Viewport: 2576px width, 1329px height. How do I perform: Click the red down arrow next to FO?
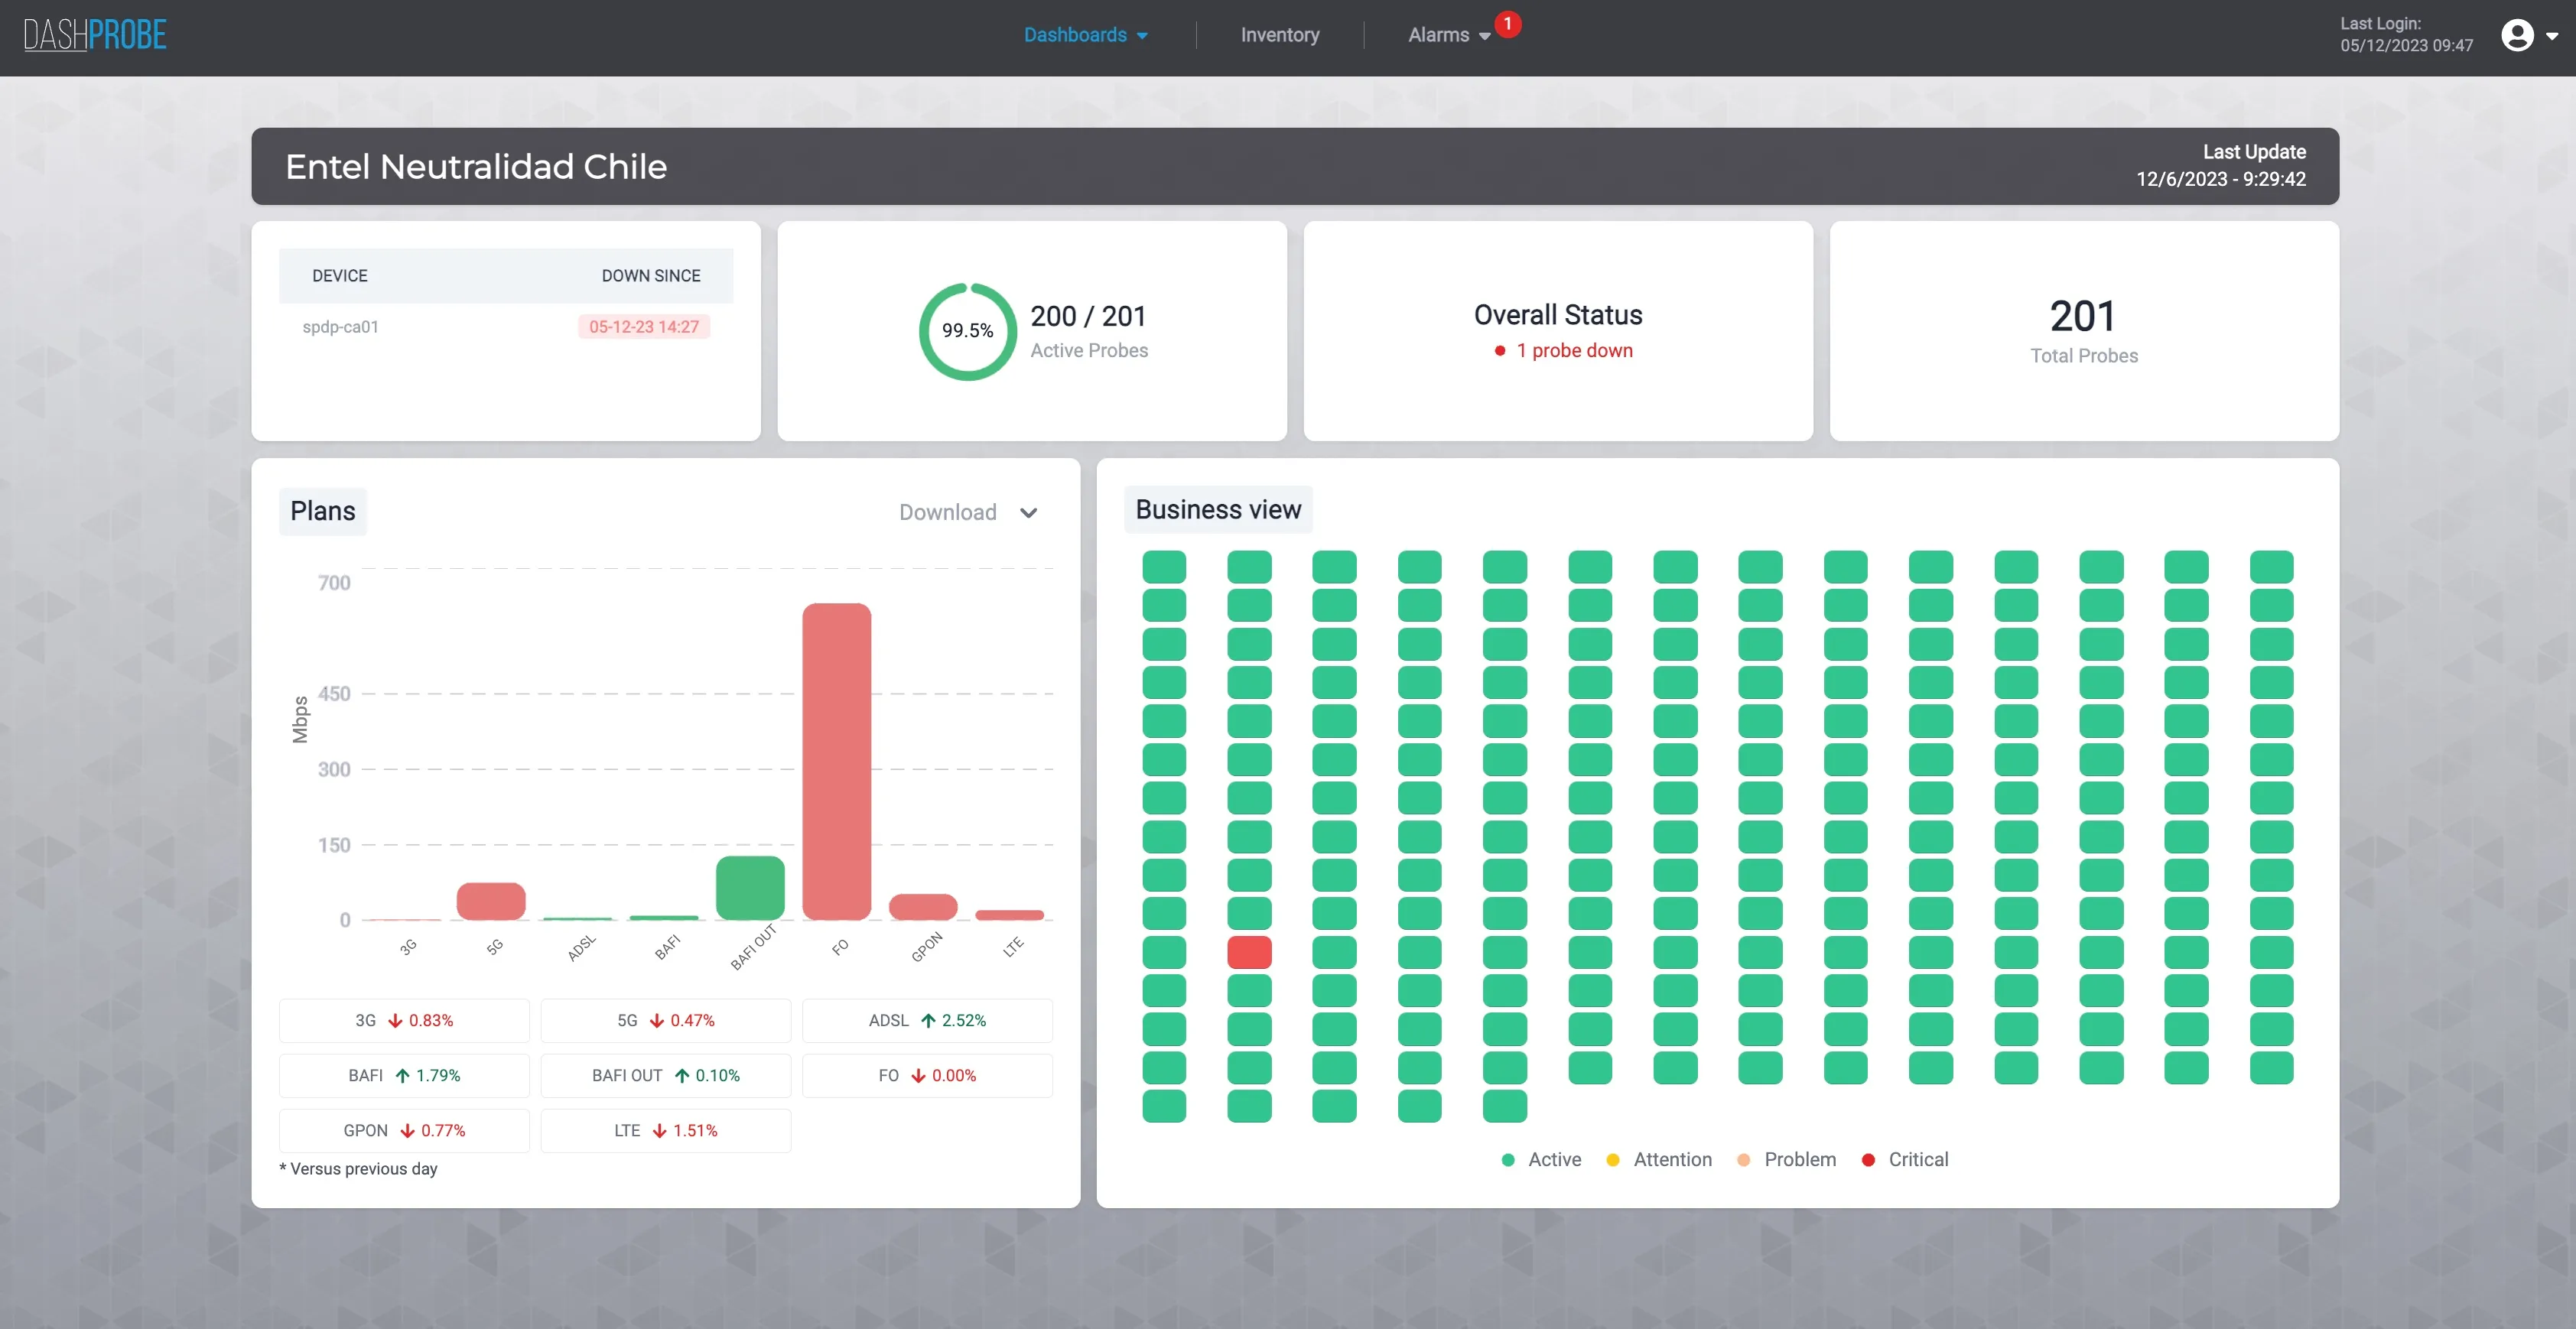tap(918, 1075)
